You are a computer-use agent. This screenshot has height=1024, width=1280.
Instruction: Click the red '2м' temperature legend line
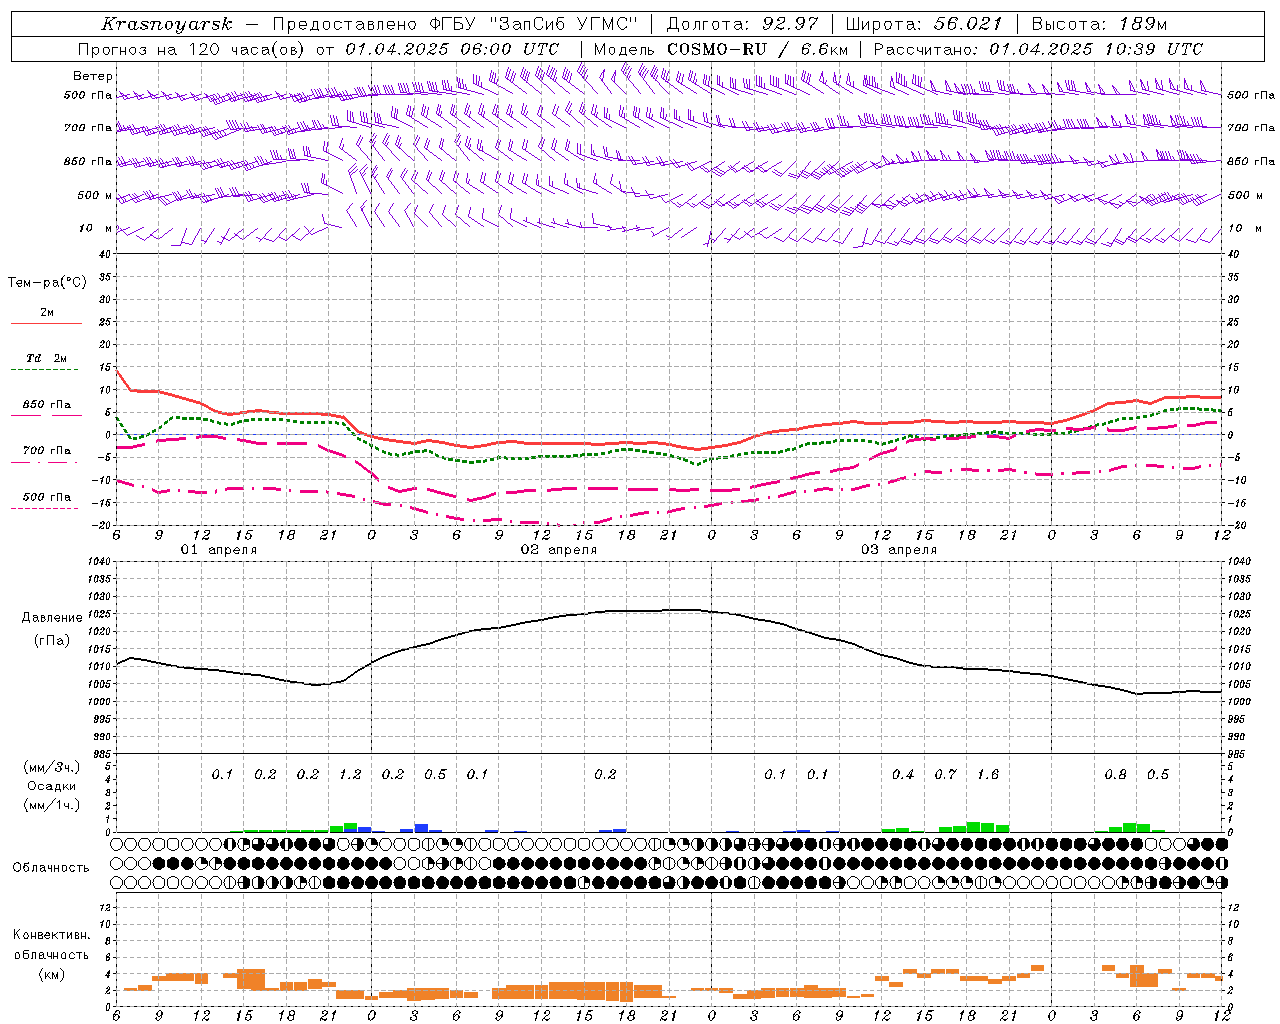tap(46, 323)
